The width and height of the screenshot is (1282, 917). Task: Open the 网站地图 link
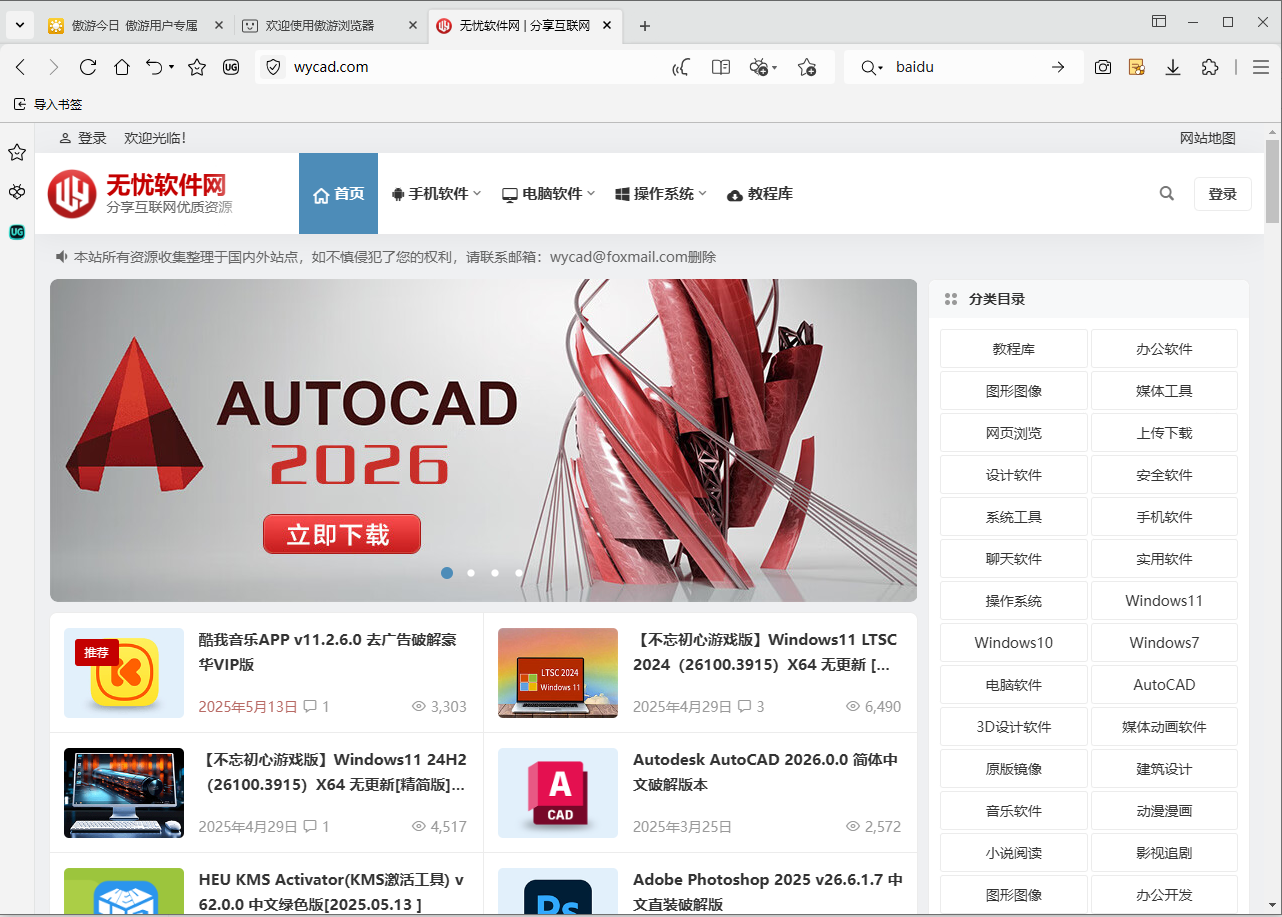[1208, 137]
